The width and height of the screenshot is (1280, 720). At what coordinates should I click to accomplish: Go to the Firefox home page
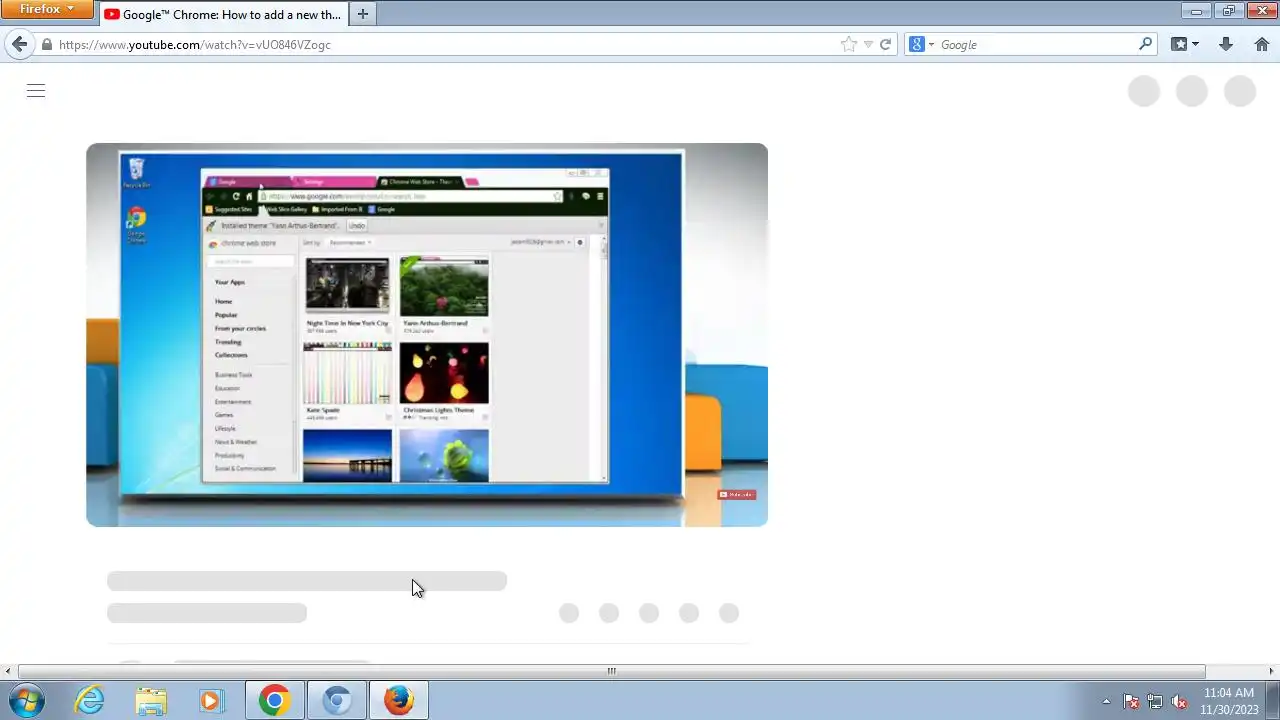pyautogui.click(x=1261, y=44)
